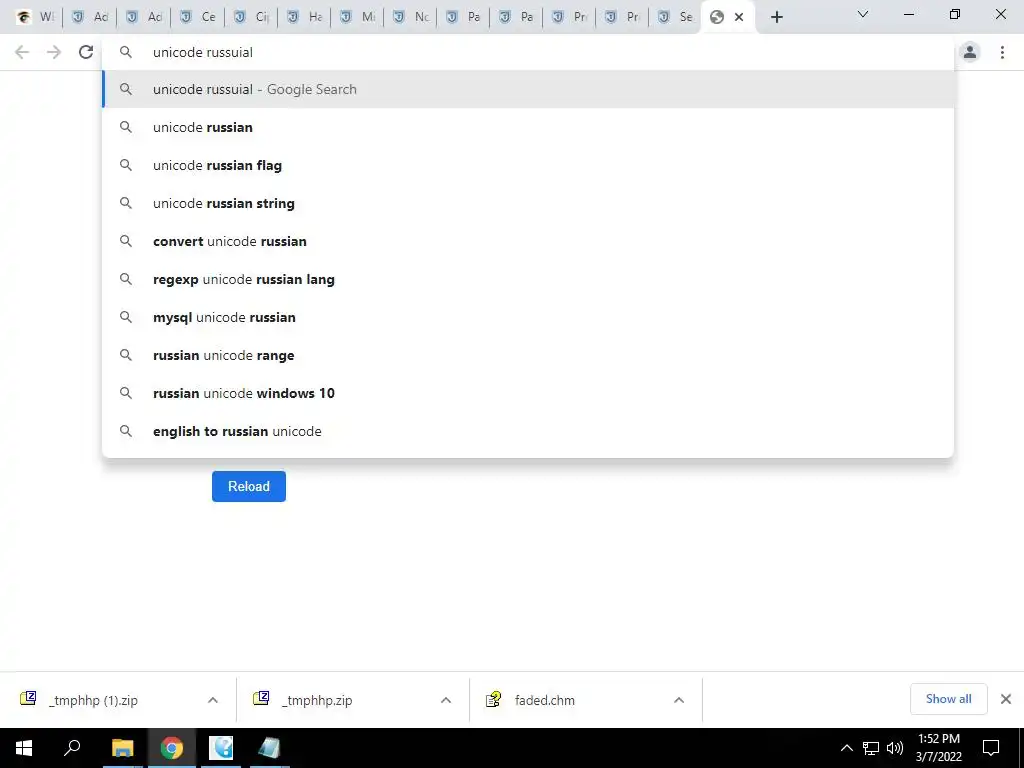Switch to the tab labeled W

coord(37,17)
